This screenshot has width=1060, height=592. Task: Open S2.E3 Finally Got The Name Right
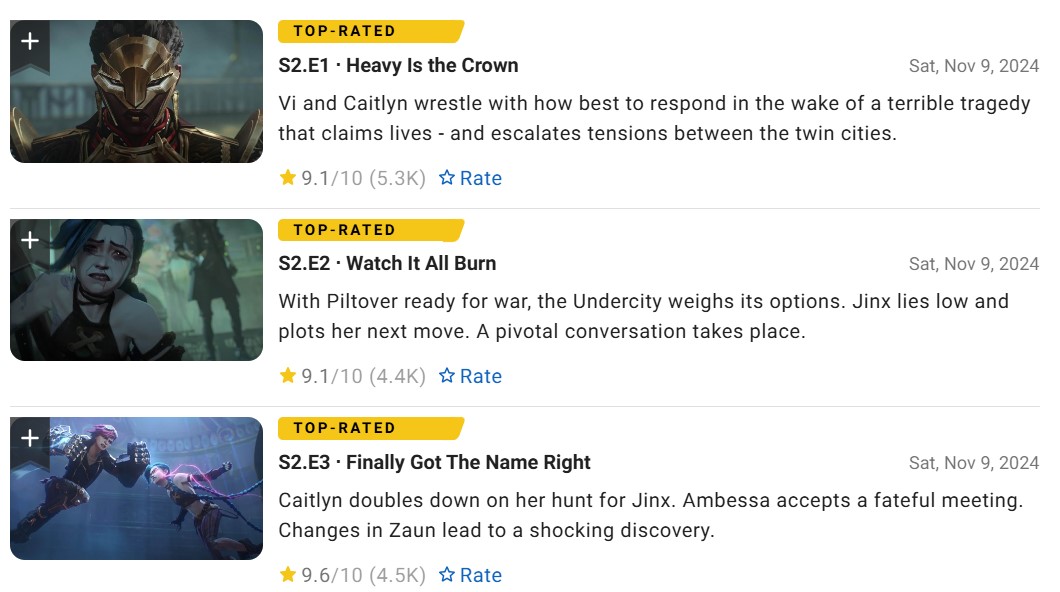[435, 462]
